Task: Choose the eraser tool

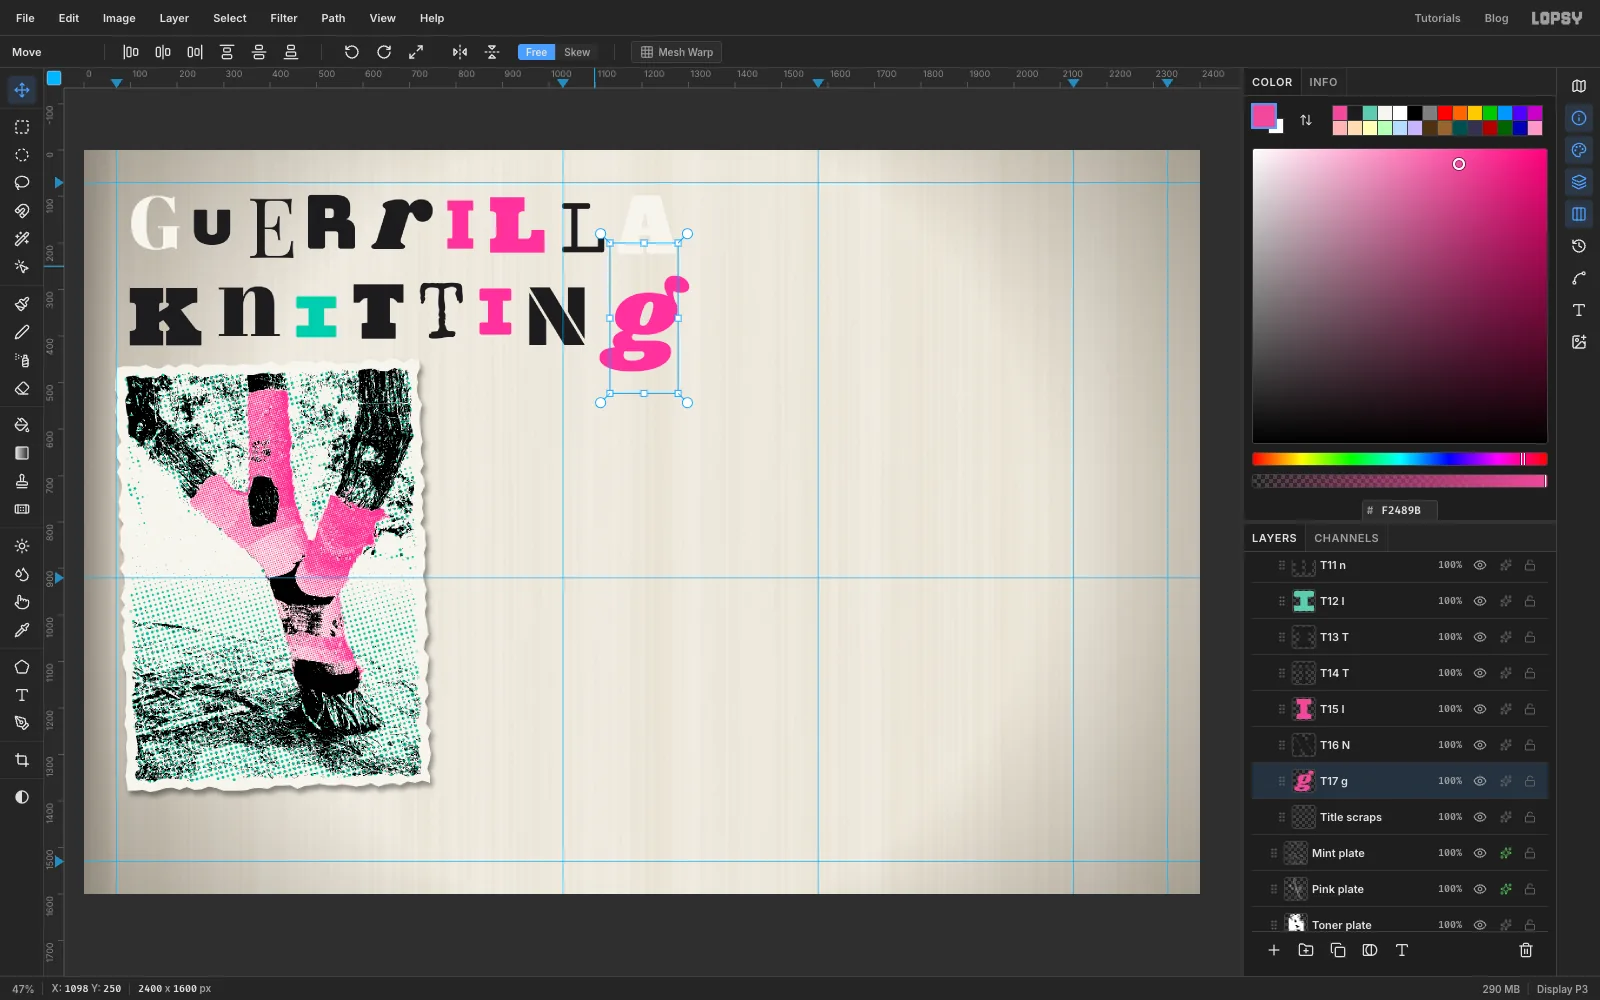Action: coord(22,388)
